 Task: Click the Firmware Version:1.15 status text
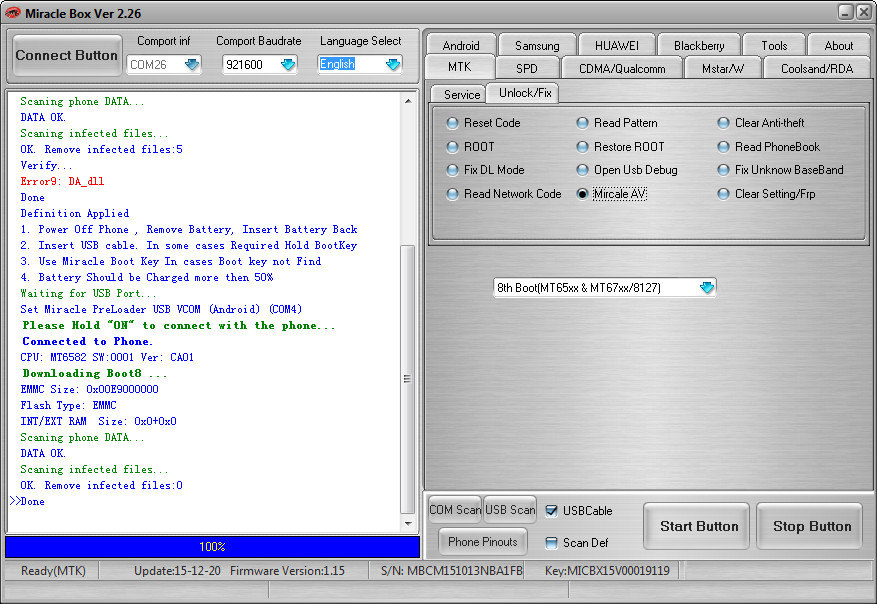(x=287, y=570)
